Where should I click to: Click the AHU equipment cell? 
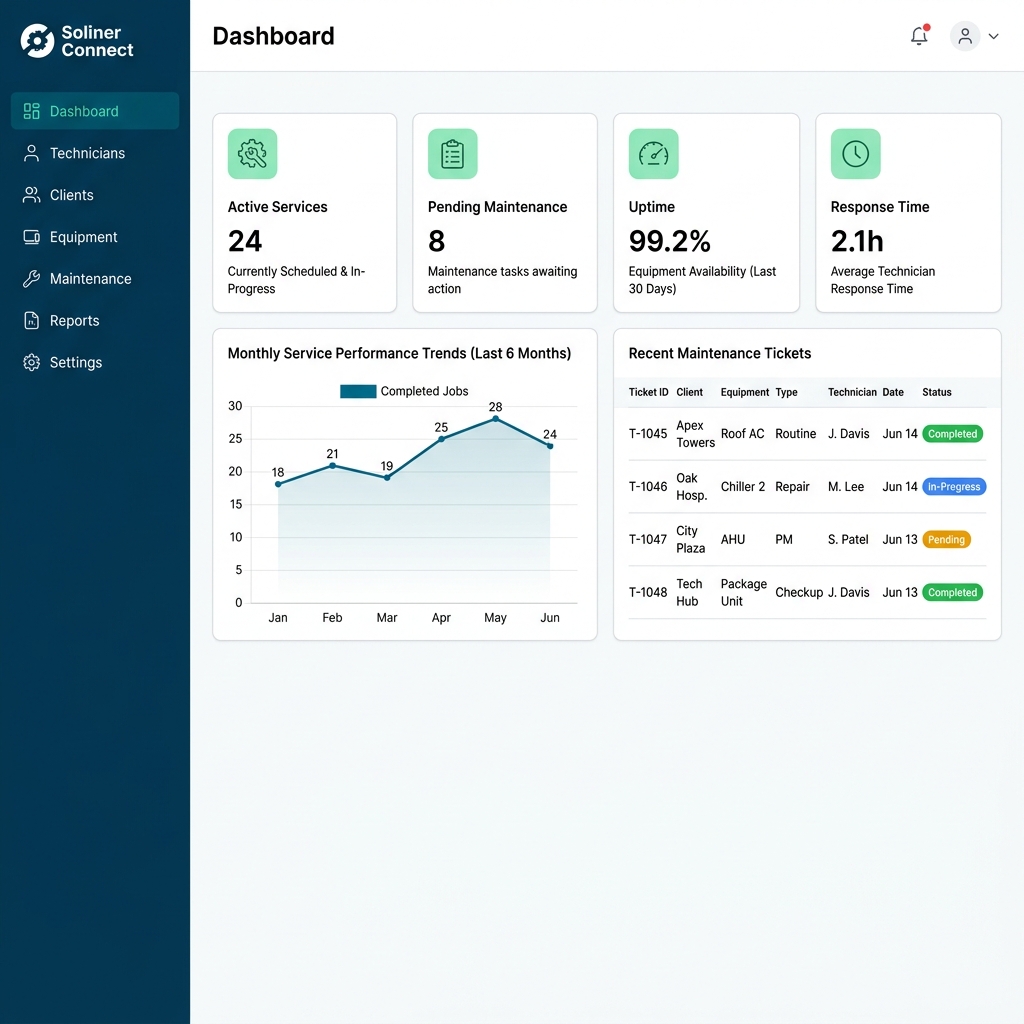click(x=733, y=539)
